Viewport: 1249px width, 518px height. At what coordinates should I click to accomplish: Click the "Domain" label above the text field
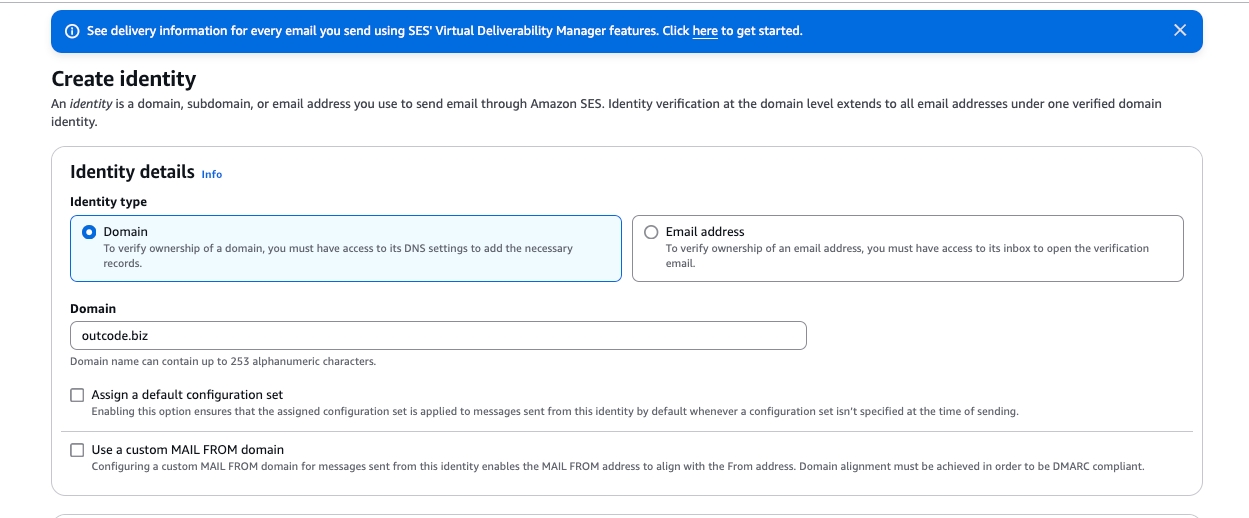[x=93, y=309]
